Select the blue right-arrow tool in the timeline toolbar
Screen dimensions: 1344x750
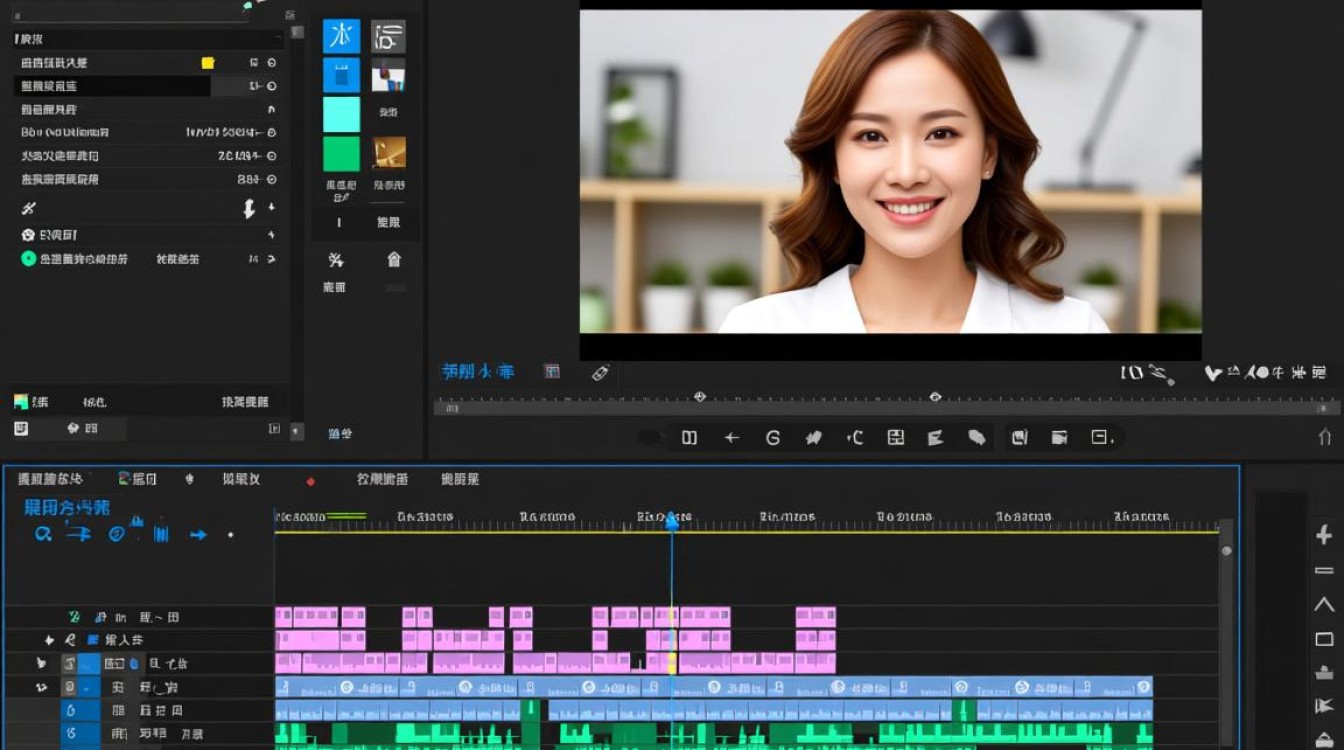point(198,535)
